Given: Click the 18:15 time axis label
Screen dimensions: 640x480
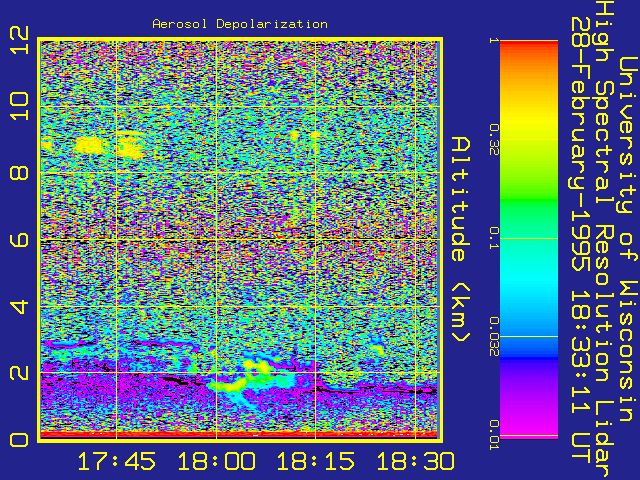Looking at the screenshot, I should tap(316, 461).
